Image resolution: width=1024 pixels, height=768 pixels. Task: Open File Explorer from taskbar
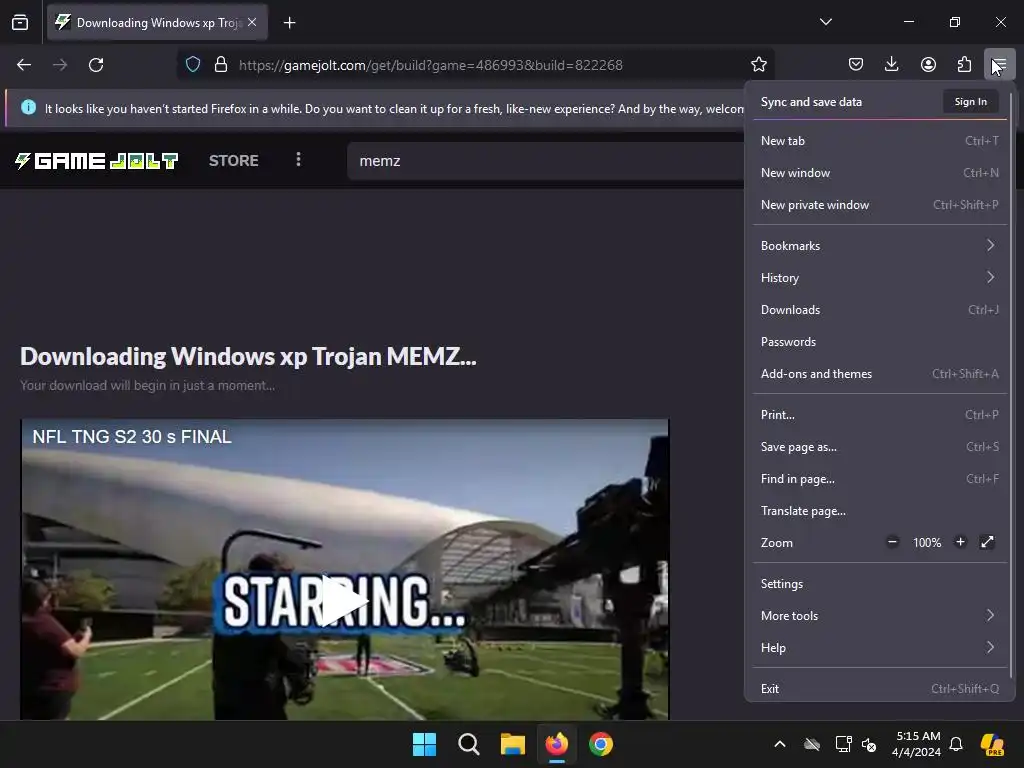513,744
